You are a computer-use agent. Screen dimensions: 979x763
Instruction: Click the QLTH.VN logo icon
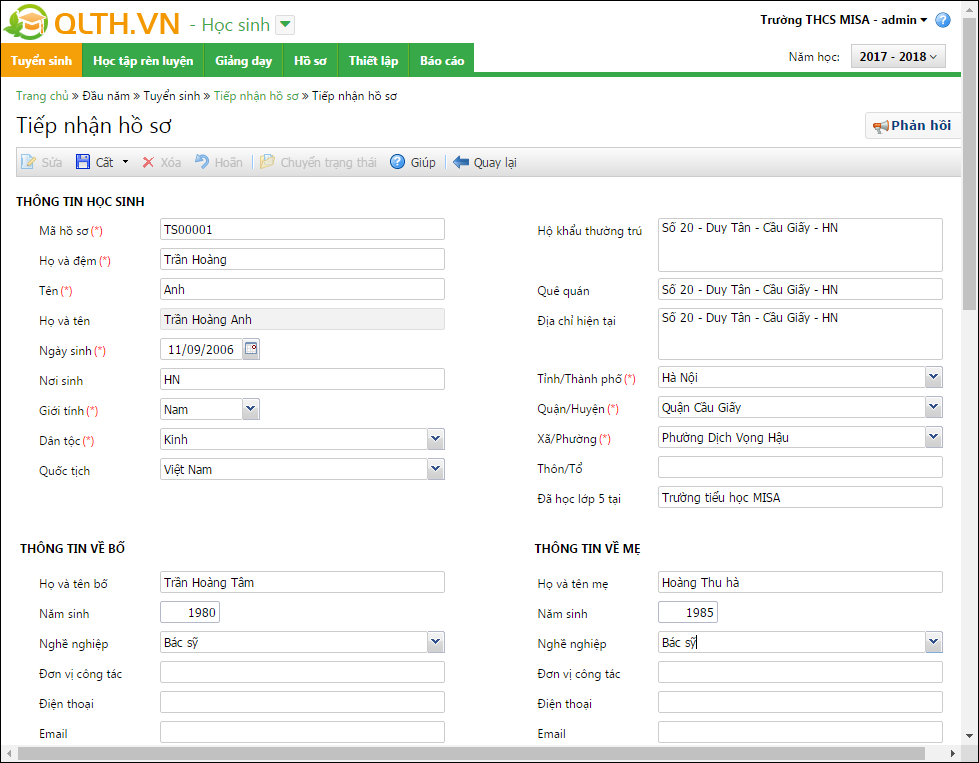click(26, 22)
